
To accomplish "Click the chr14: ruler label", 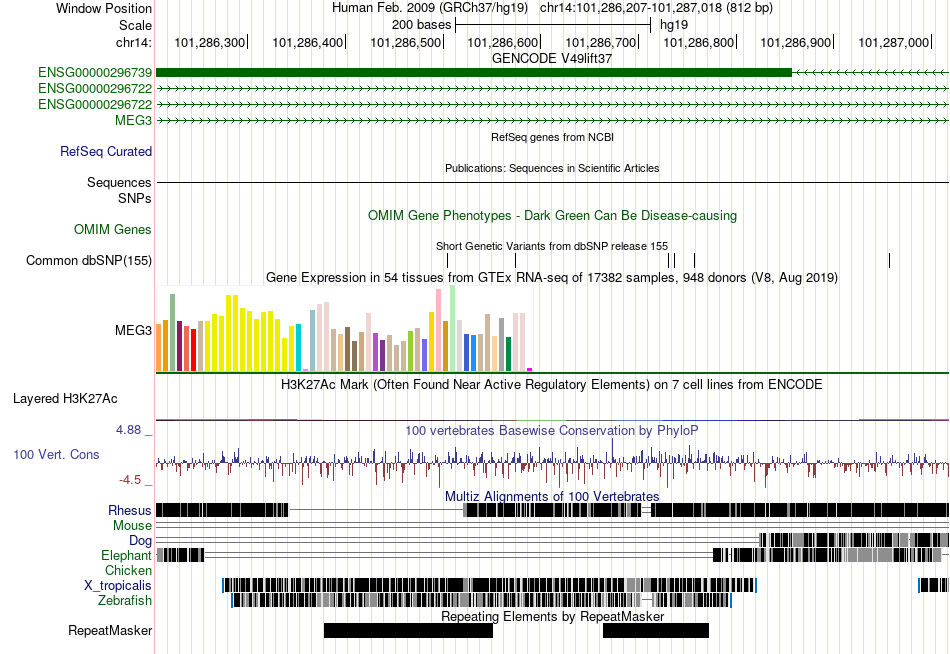I will [x=134, y=42].
